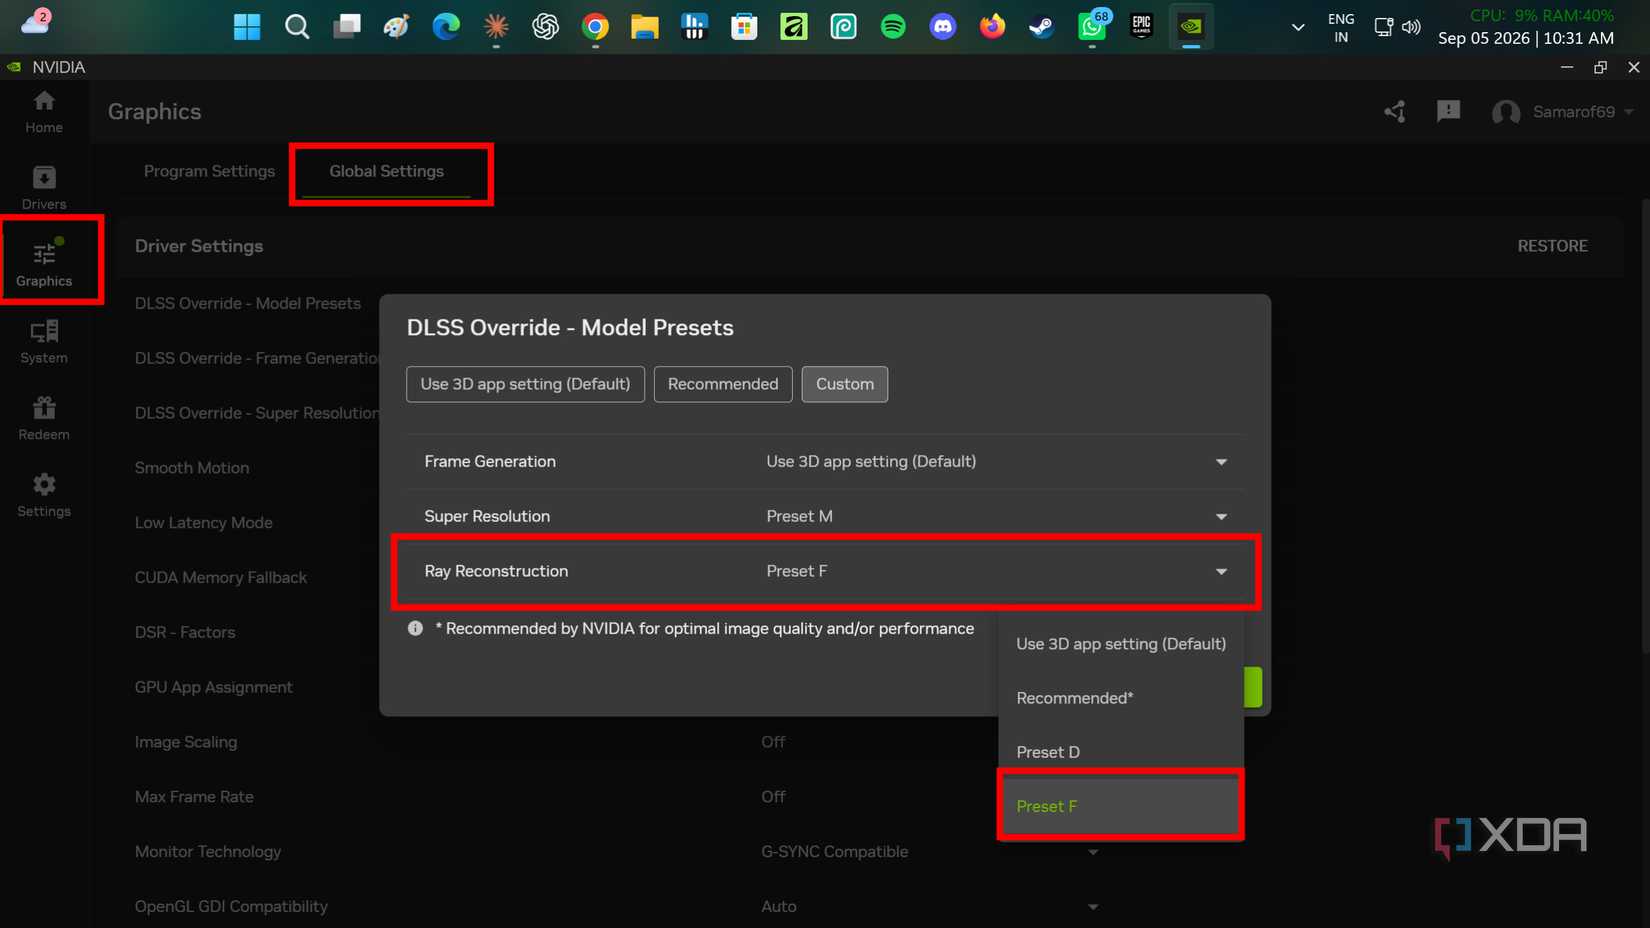The height and width of the screenshot is (928, 1650).
Task: Open the weather widget on taskbar
Action: pos(36,21)
